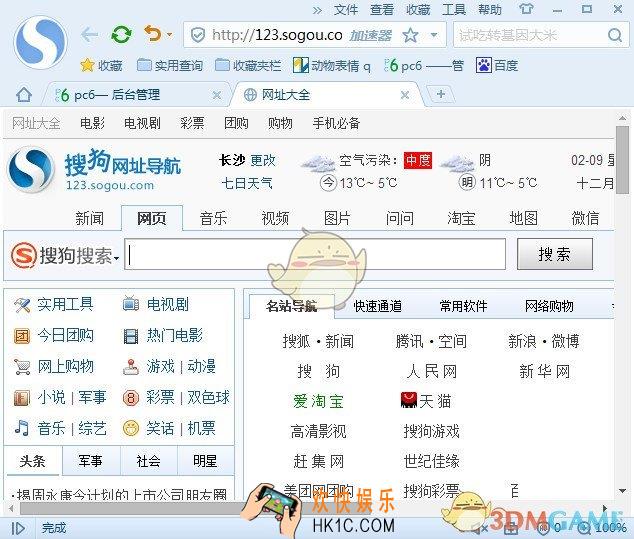The height and width of the screenshot is (539, 634).
Task: Click the orange undo-closed-tab arrow
Action: (153, 34)
